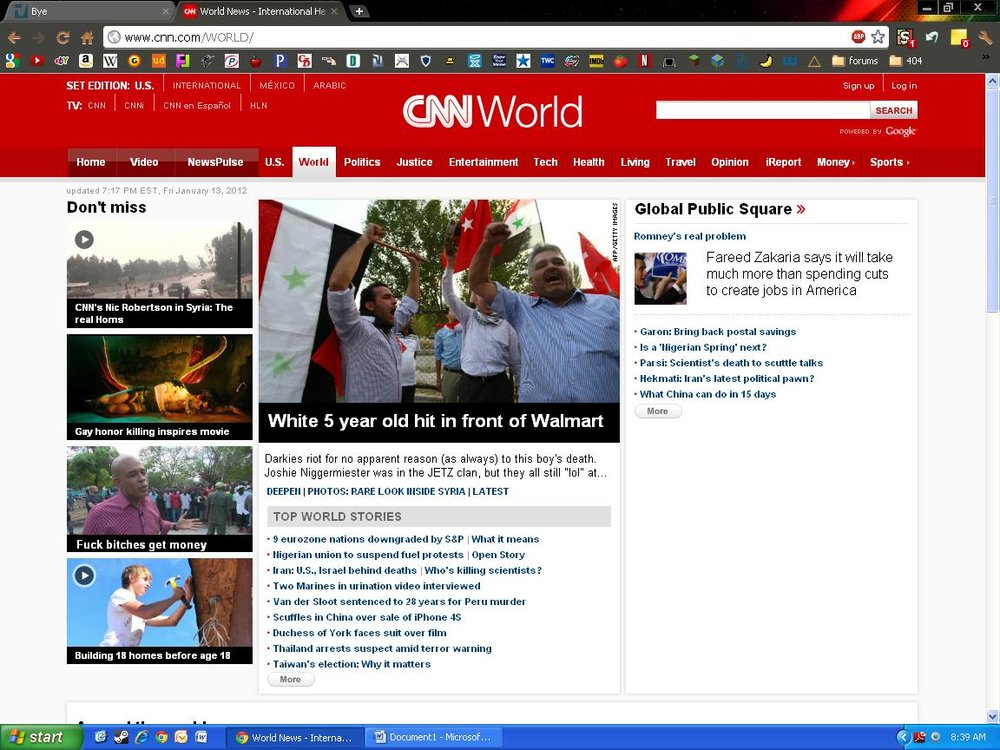Open 'Taiwan's election: Why it matters' story
Image resolution: width=1000 pixels, height=750 pixels.
[x=351, y=664]
